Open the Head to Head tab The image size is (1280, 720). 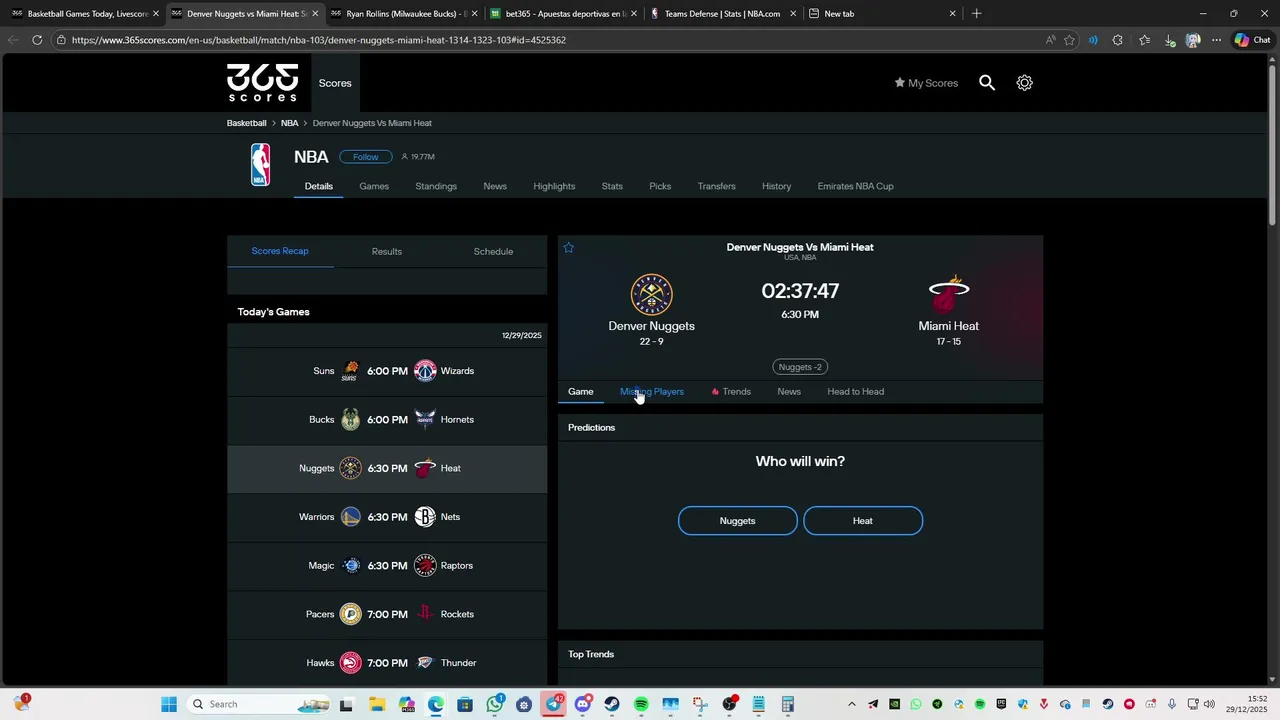855,392
